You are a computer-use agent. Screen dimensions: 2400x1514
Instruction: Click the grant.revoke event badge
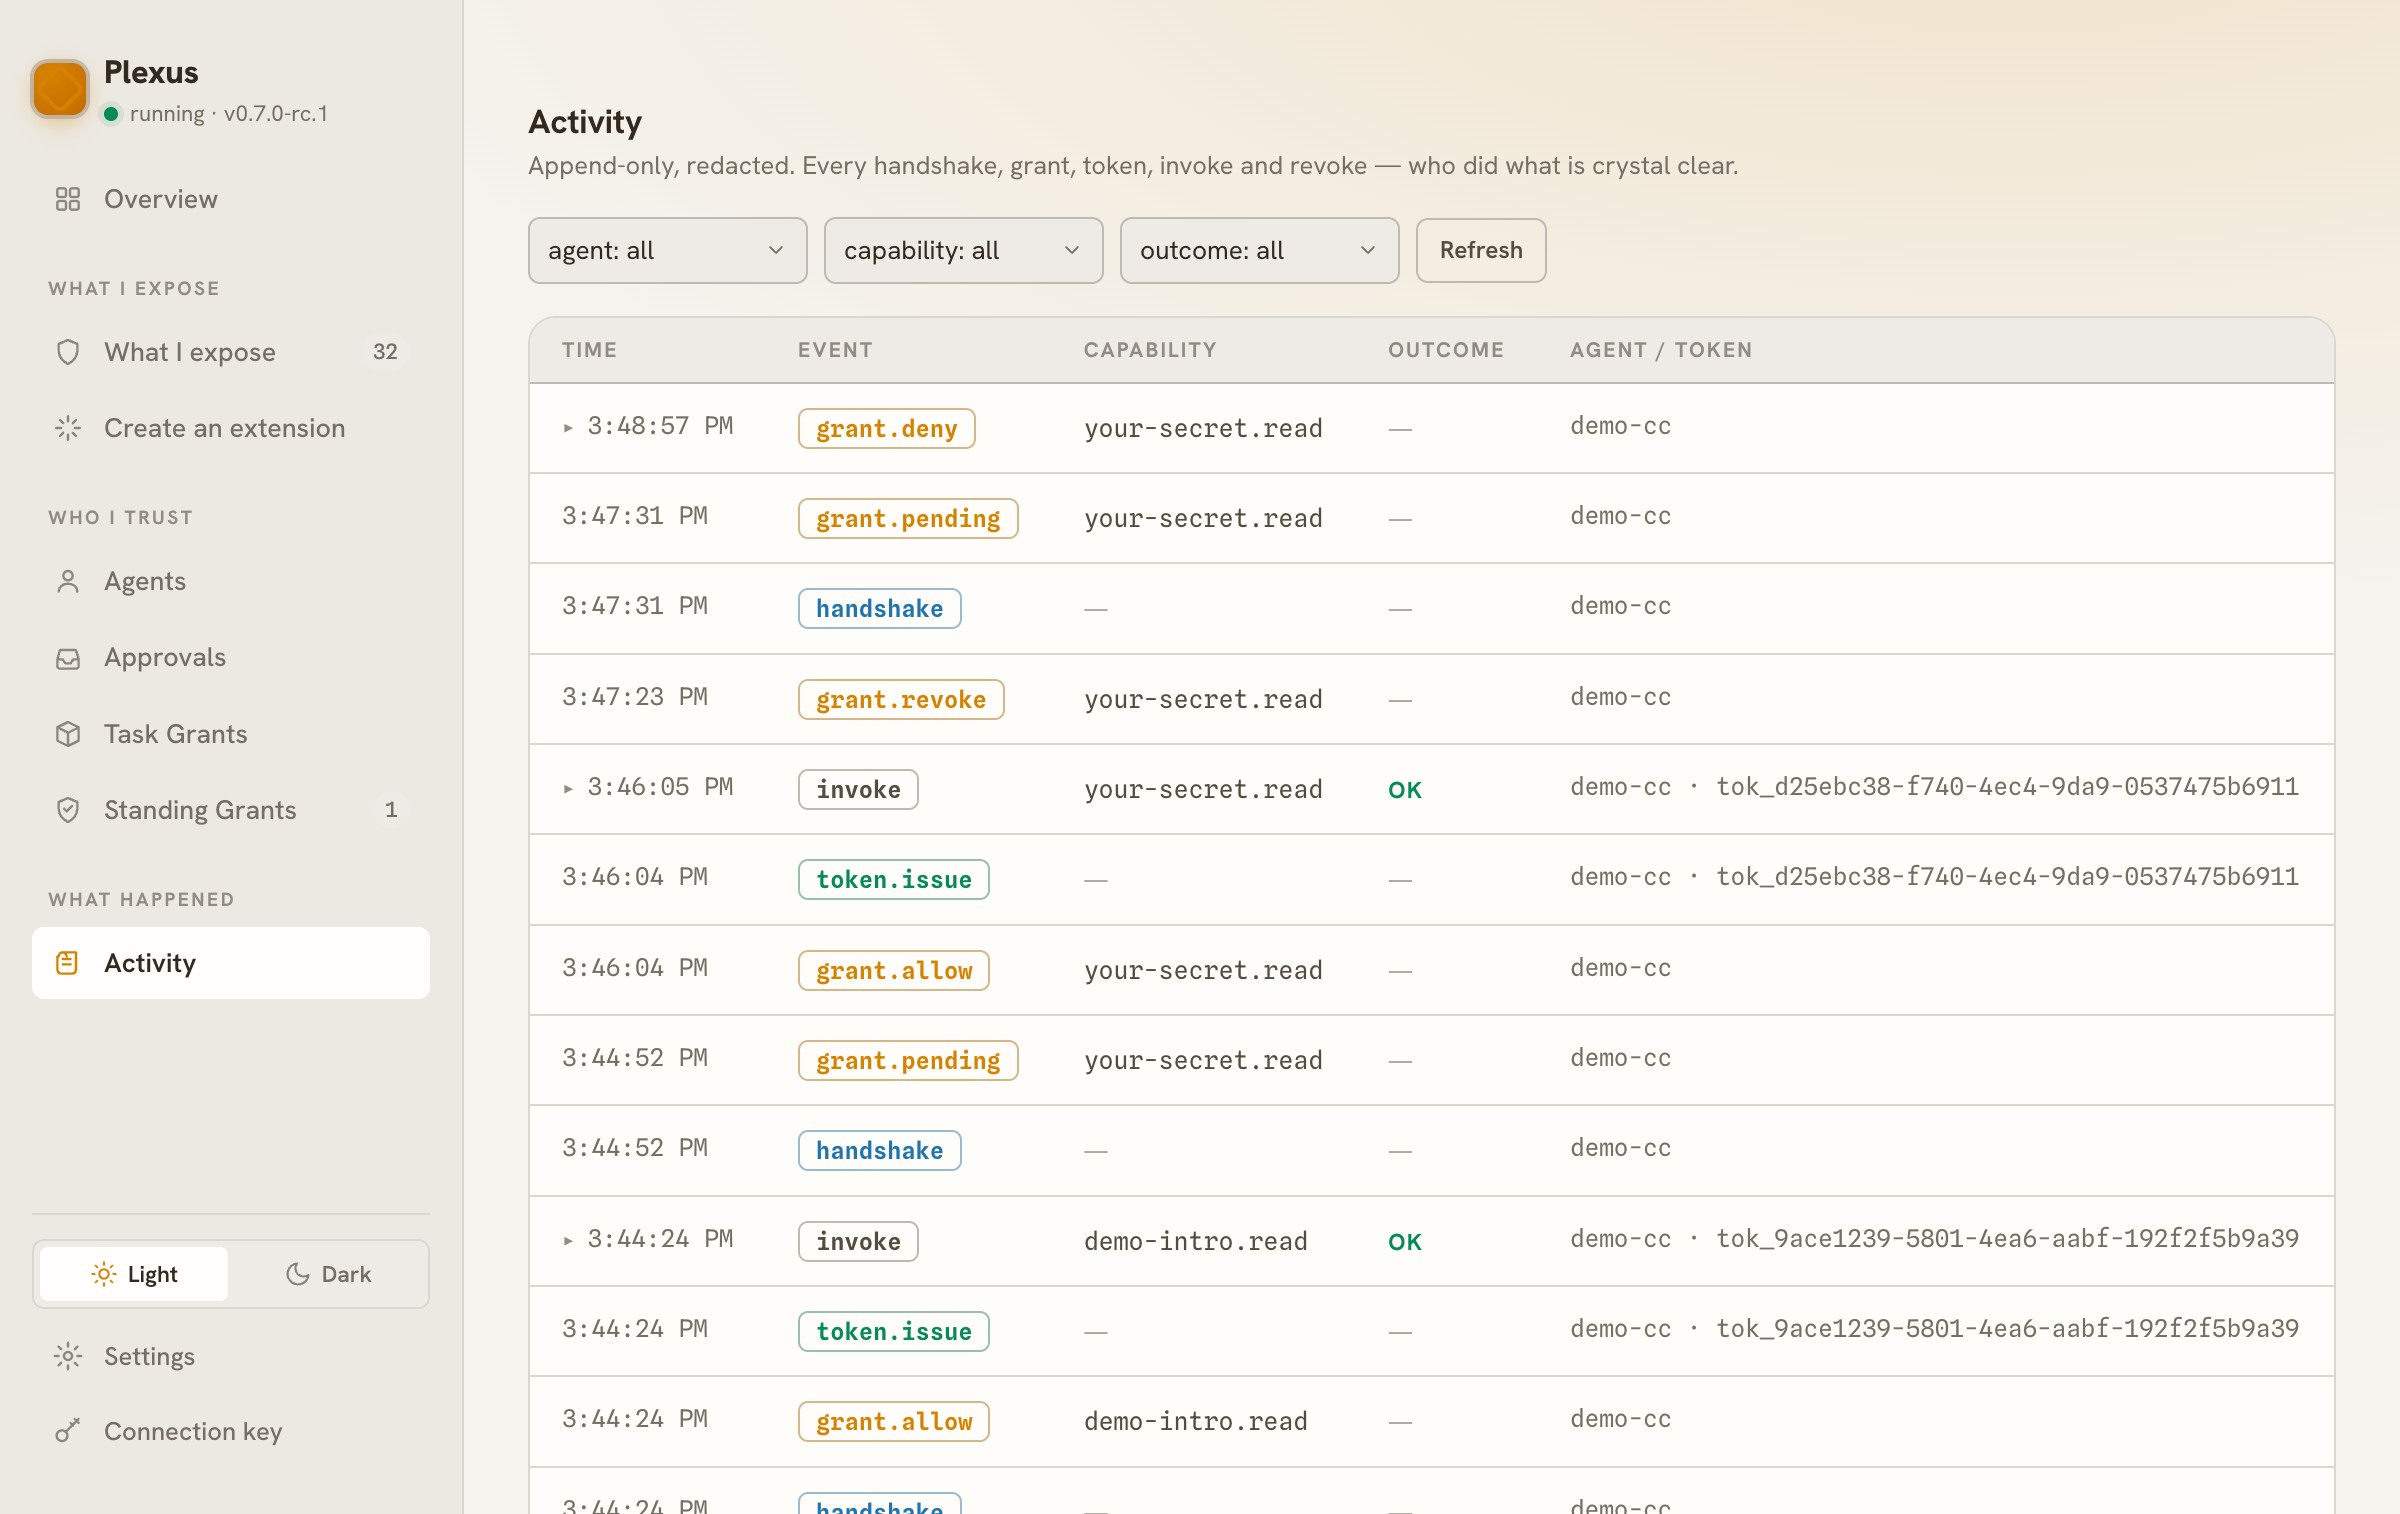[901, 700]
